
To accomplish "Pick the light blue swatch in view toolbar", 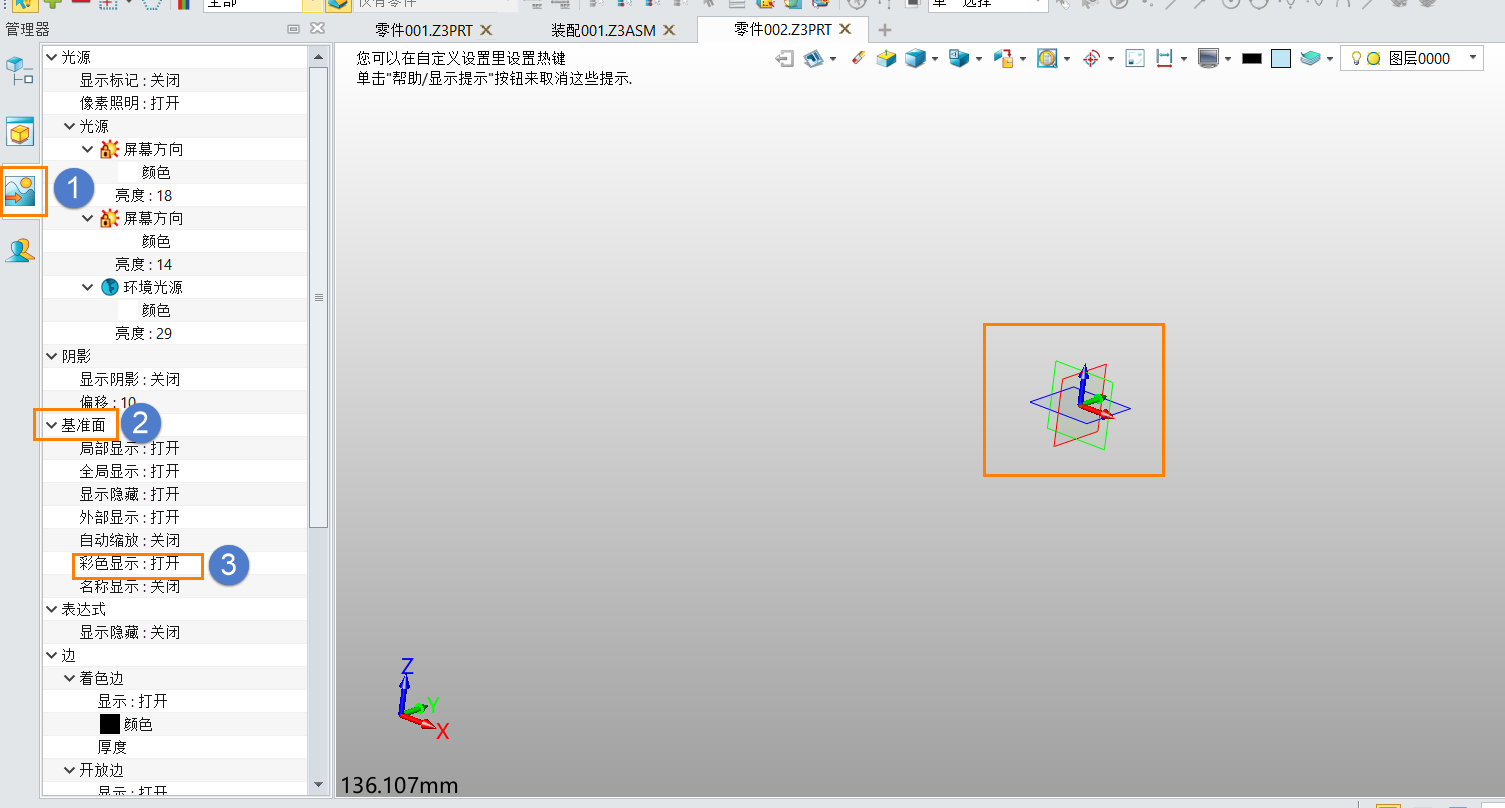I will (1281, 59).
